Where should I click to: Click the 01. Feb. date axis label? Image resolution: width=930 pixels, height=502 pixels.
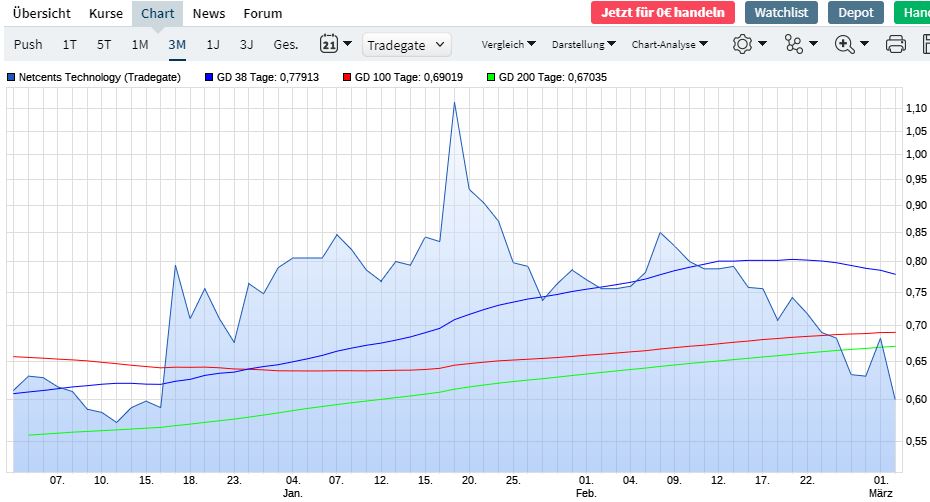[586, 487]
